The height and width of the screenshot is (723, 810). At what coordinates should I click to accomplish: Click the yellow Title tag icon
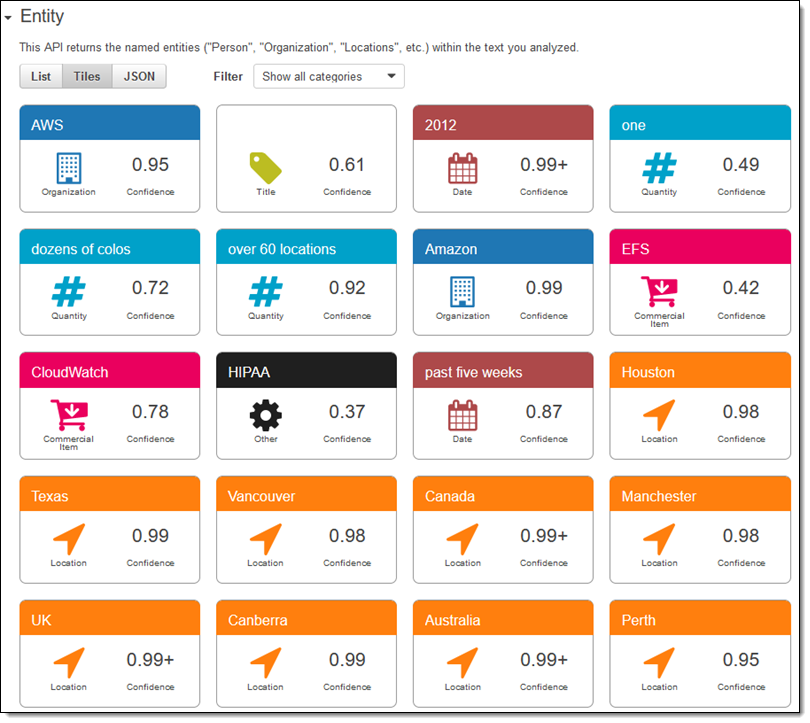tap(266, 168)
